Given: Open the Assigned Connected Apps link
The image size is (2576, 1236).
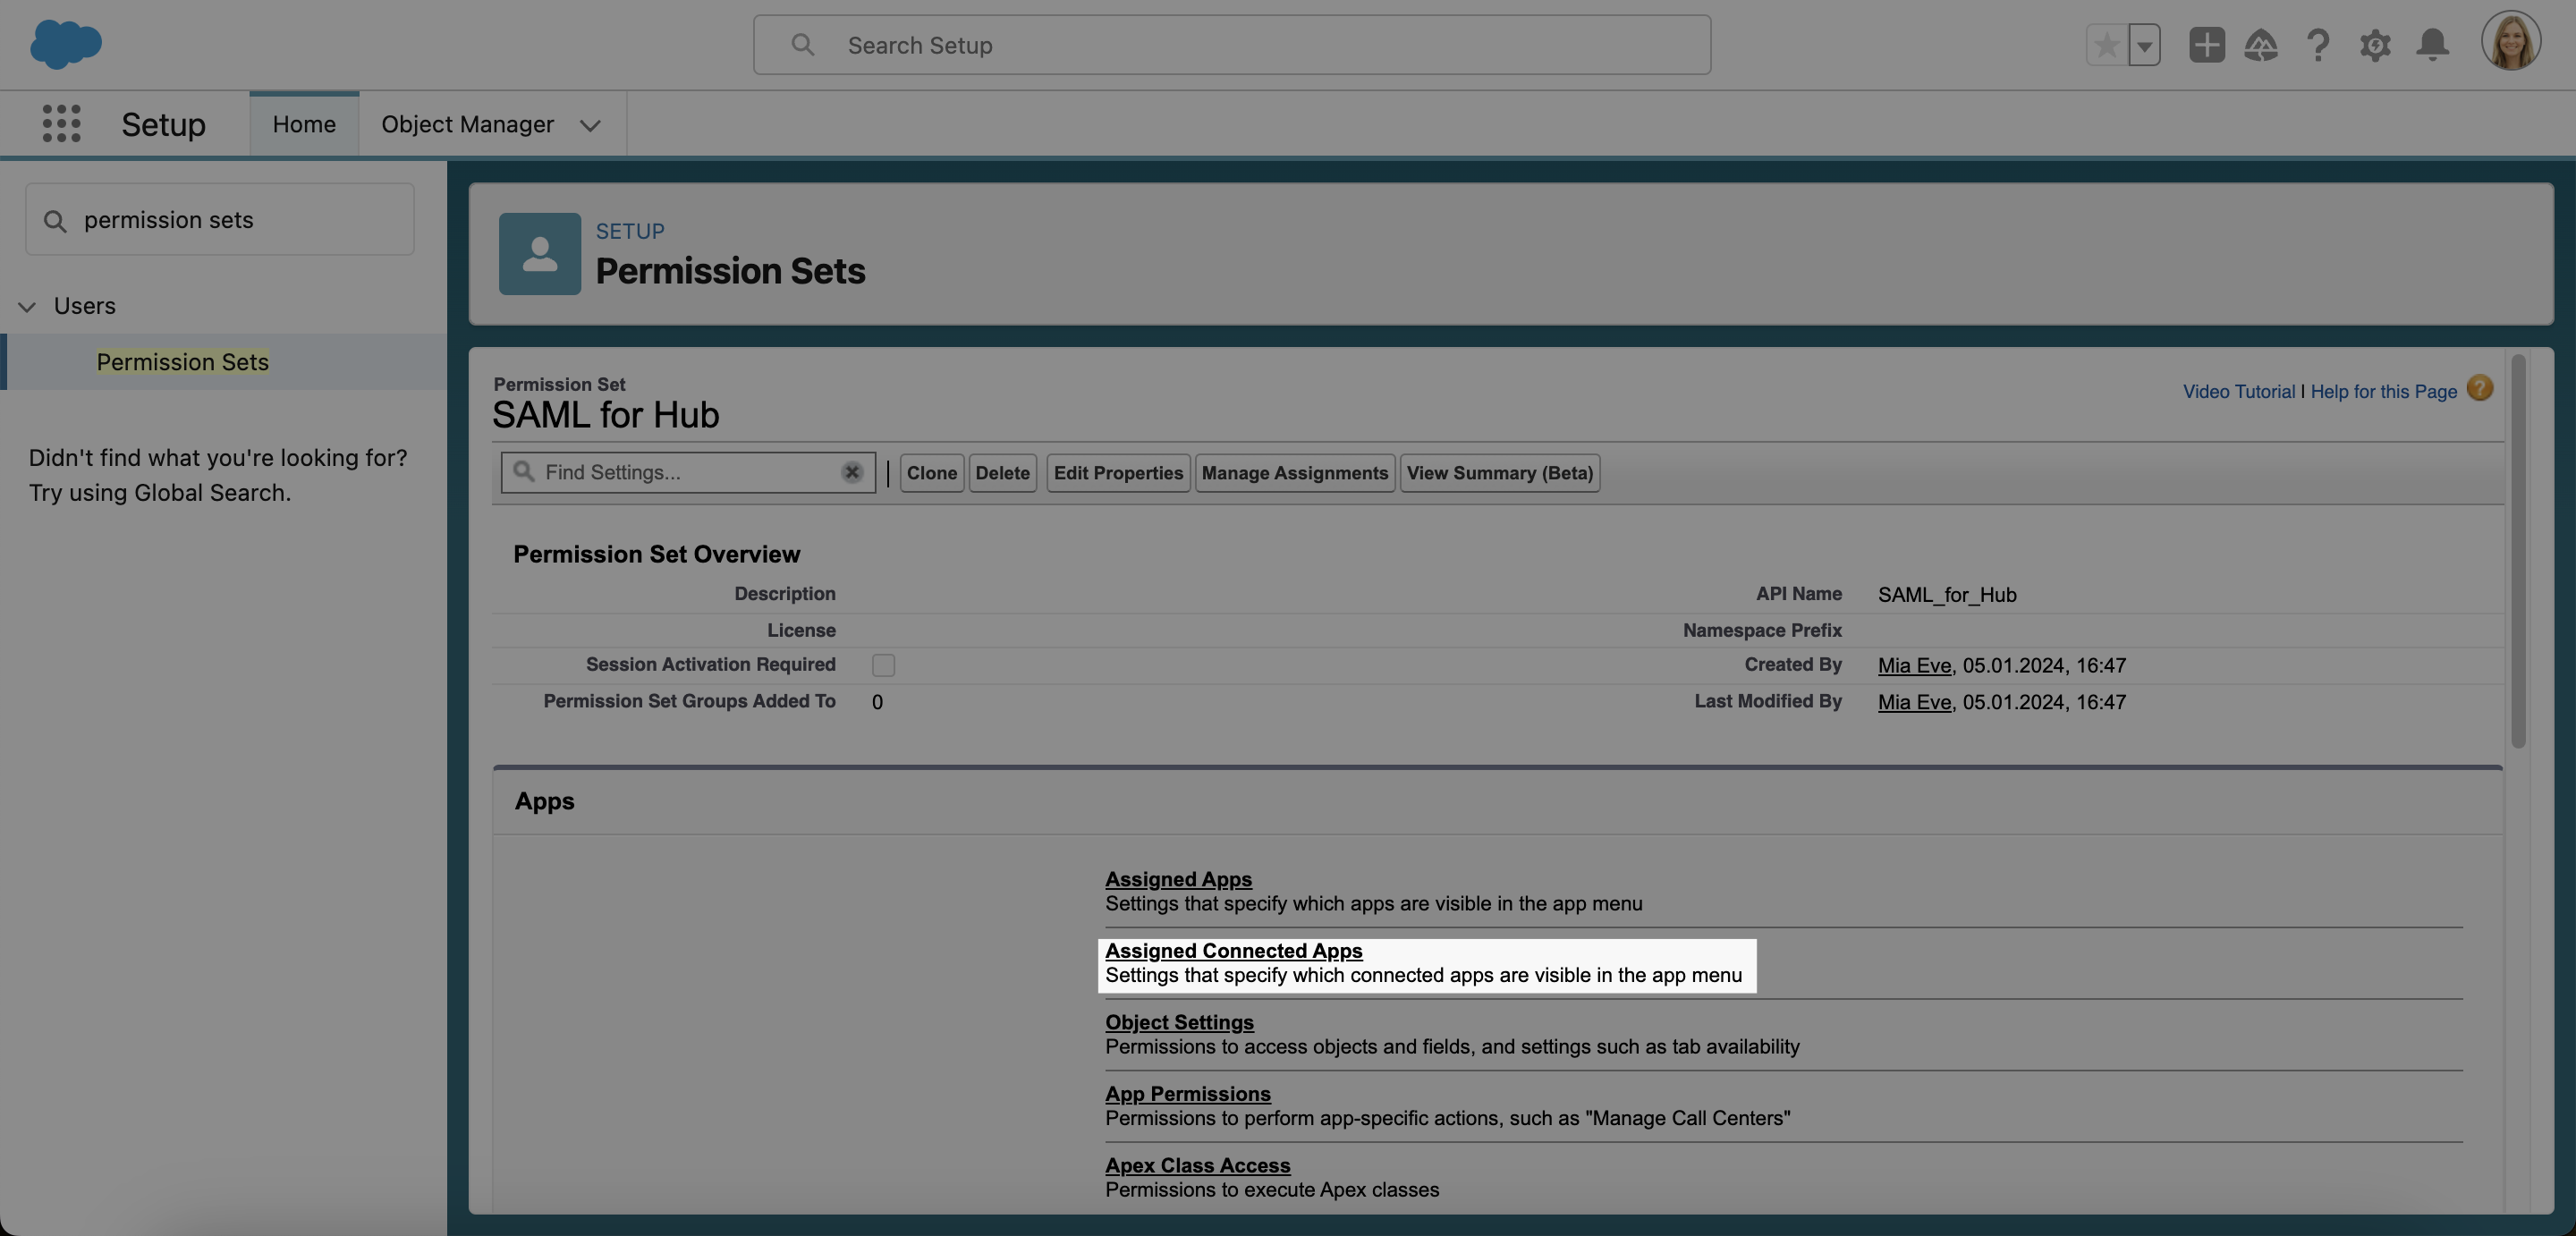Looking at the screenshot, I should point(1233,951).
